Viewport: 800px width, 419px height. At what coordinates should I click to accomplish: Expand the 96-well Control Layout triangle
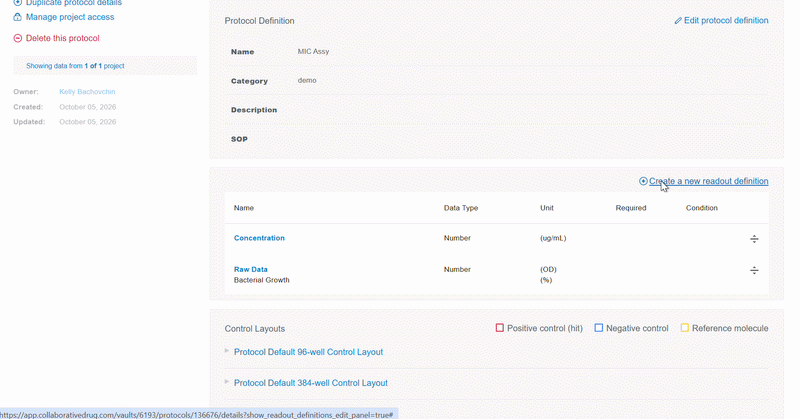(x=227, y=351)
